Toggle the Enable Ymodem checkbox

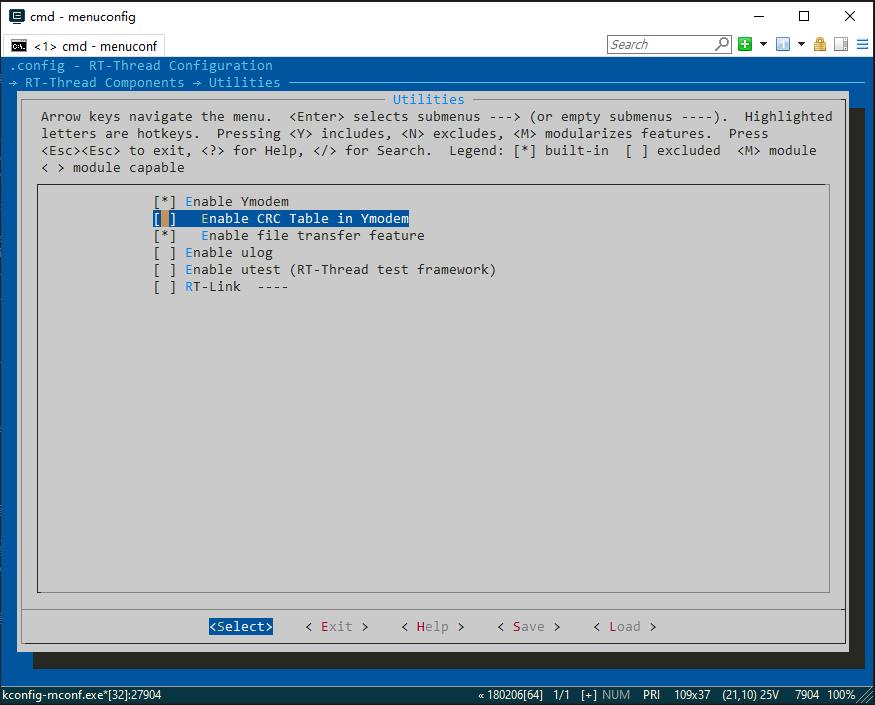coord(165,202)
